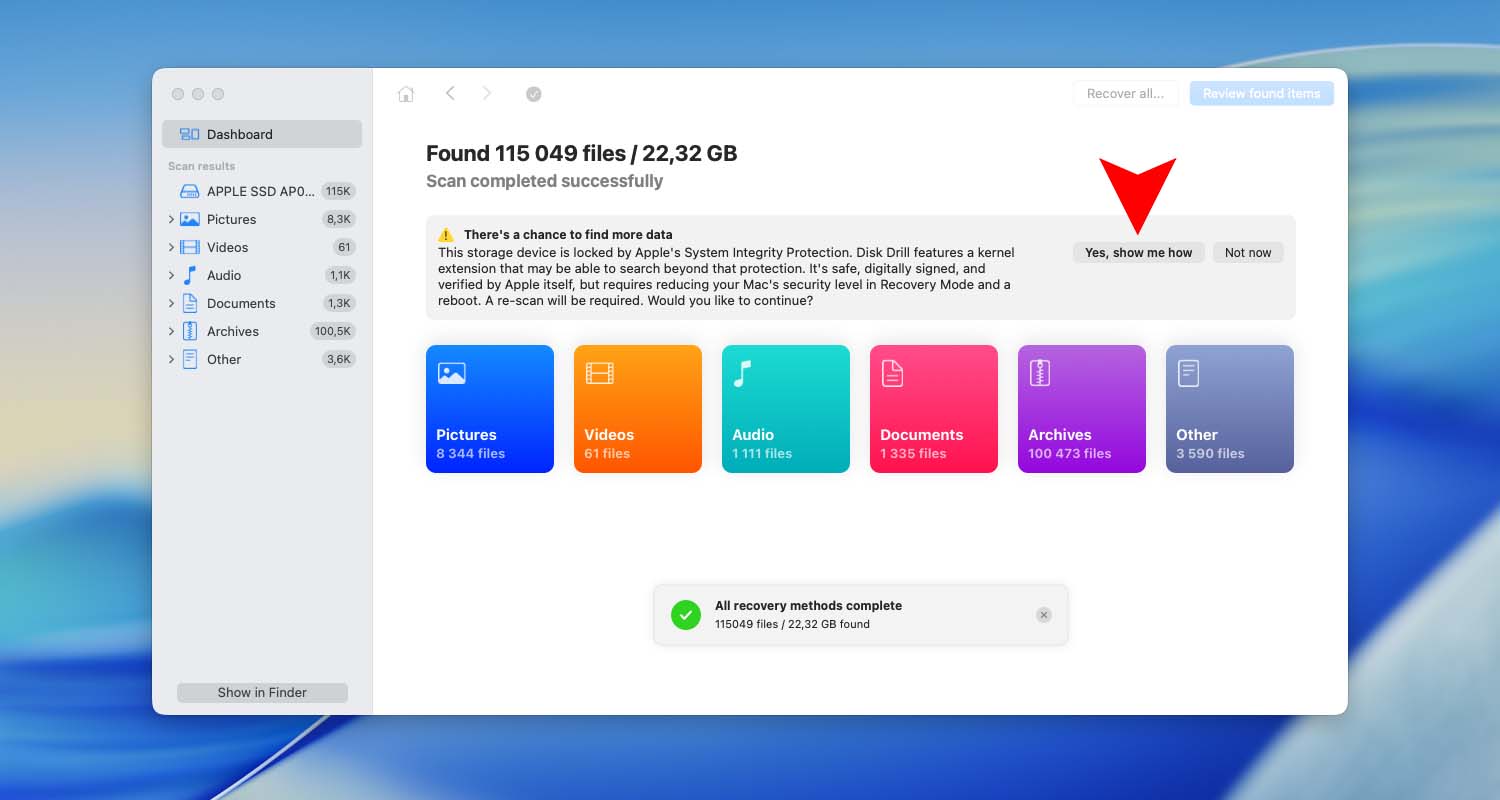Click the 100,5K count badge for Archives
Screen dimensions: 1500x800
[x=333, y=331]
